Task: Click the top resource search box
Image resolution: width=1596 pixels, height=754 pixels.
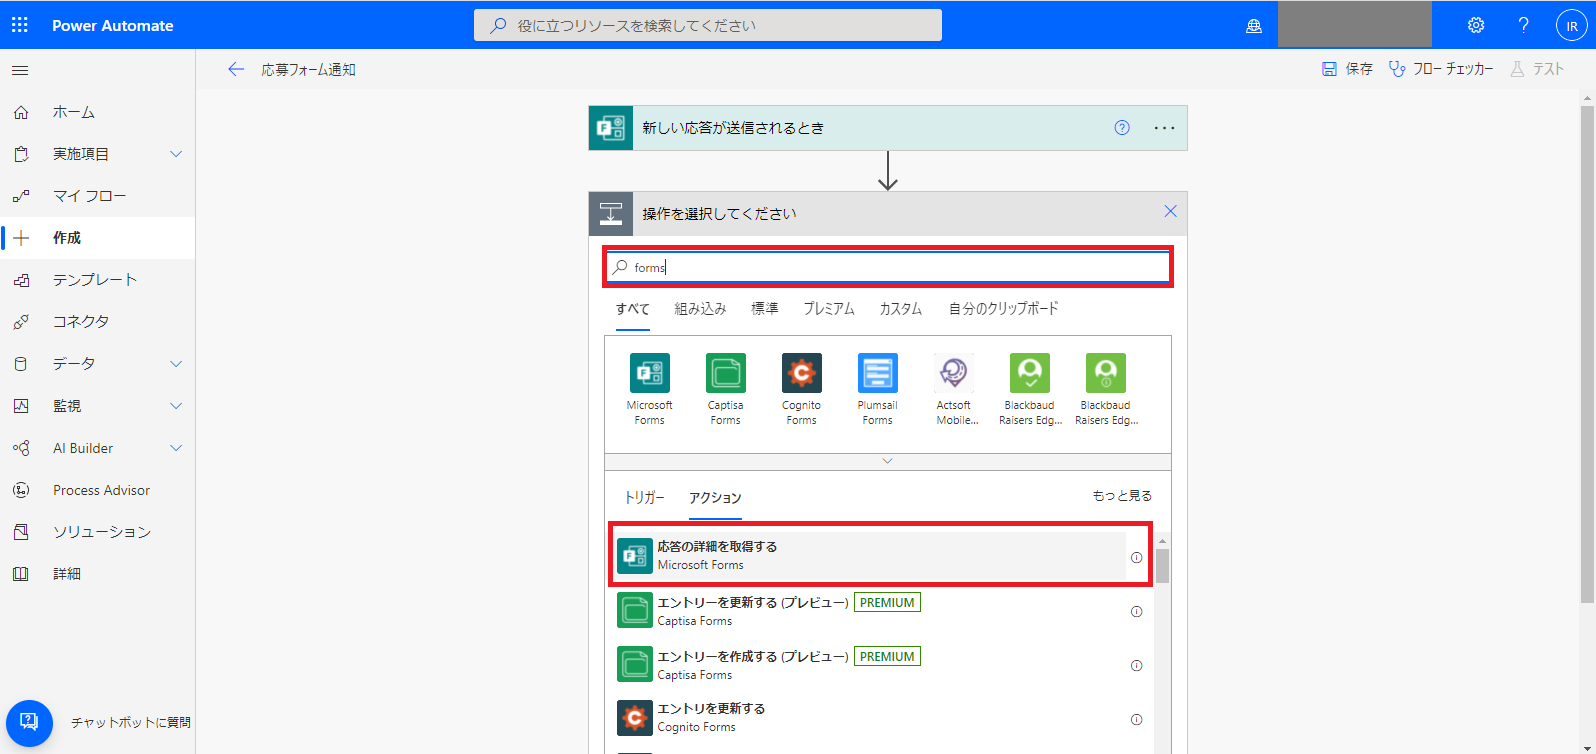Action: tap(708, 25)
